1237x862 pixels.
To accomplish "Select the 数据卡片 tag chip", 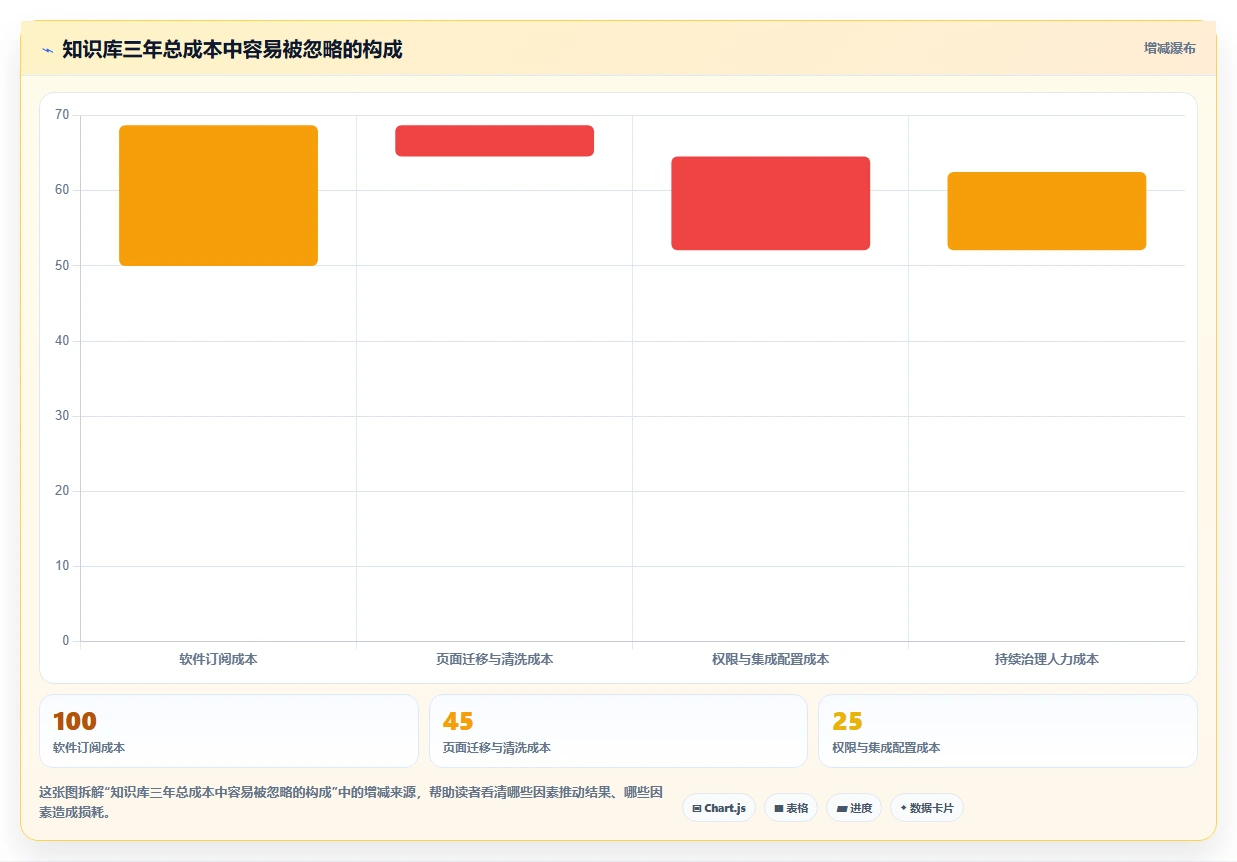I will (927, 808).
